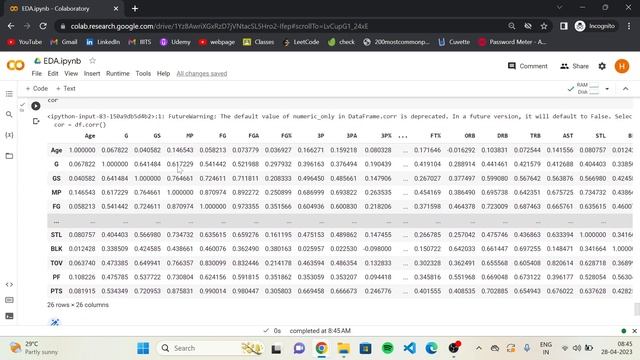Viewport: 640px width, 360px height.
Task: Click All changes saved link
Action: (202, 73)
